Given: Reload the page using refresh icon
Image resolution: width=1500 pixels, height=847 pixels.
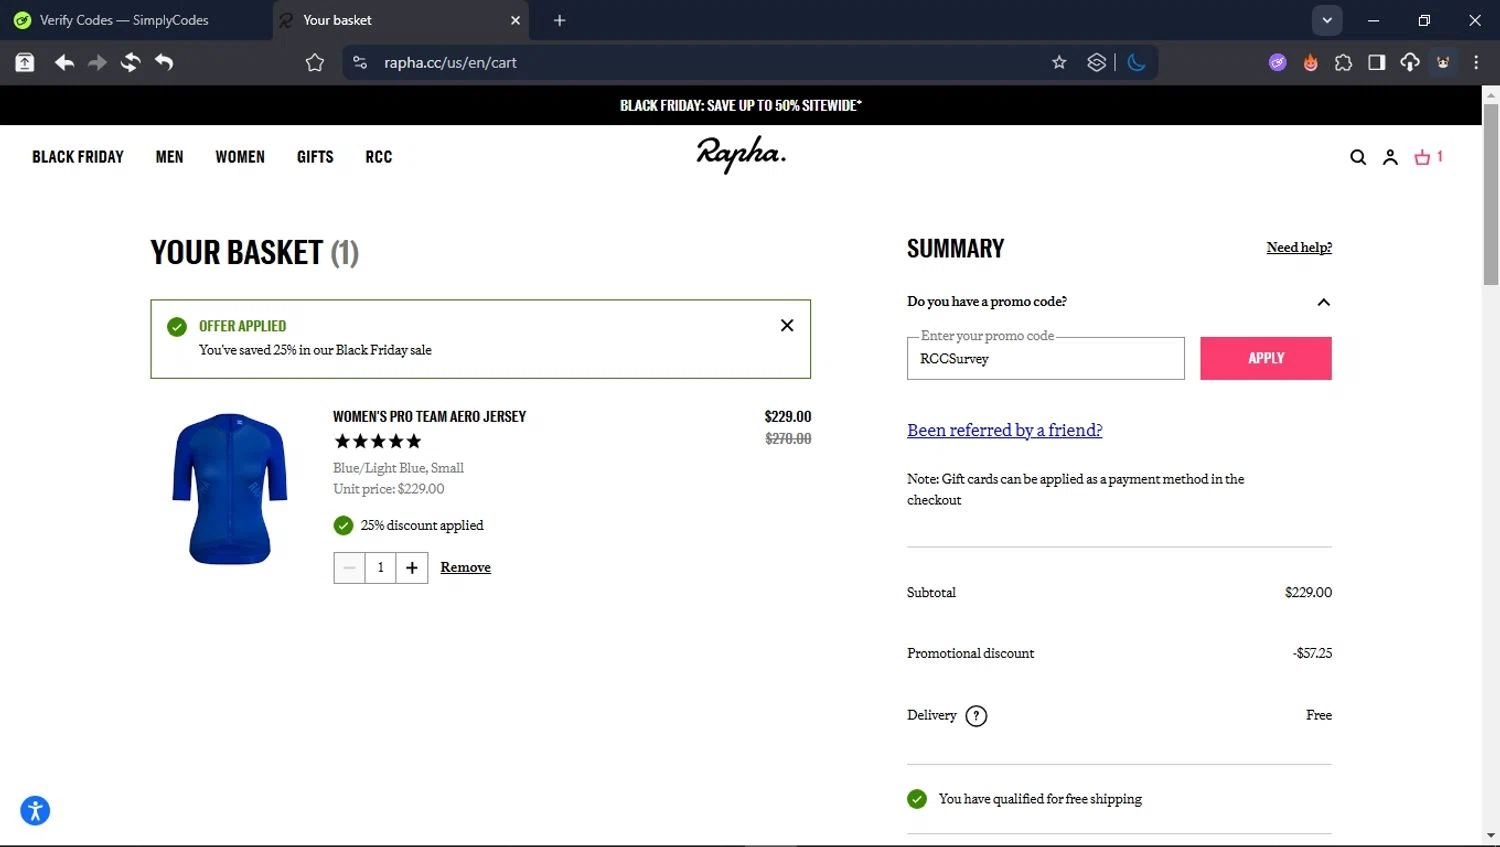Looking at the screenshot, I should tap(130, 62).
